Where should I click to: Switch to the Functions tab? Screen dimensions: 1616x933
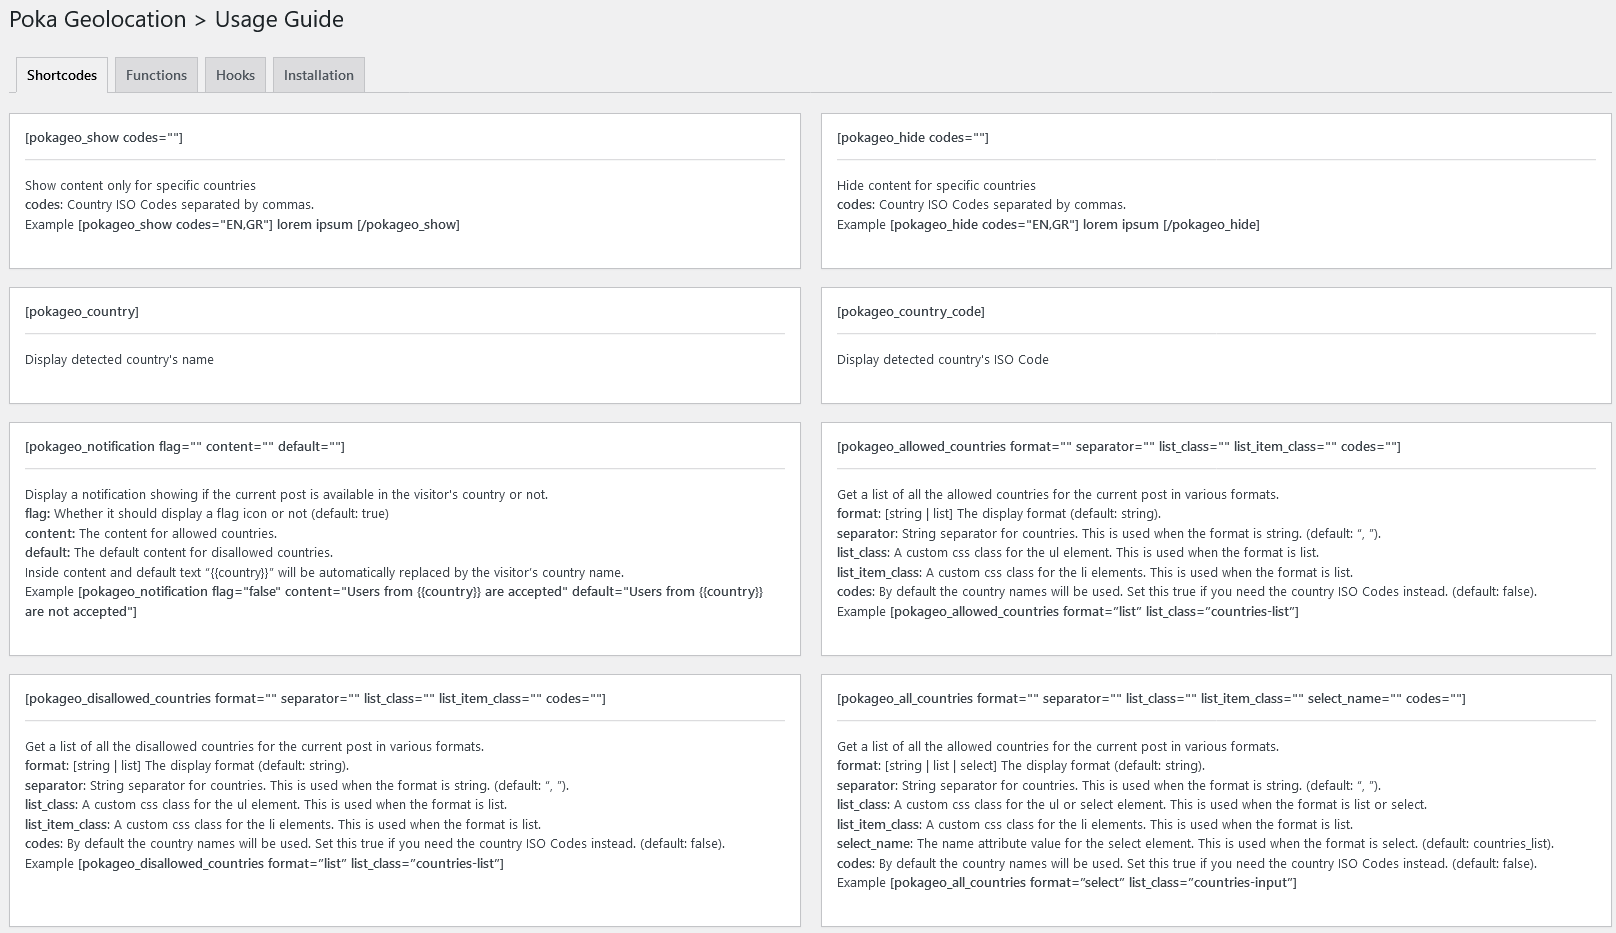point(156,75)
